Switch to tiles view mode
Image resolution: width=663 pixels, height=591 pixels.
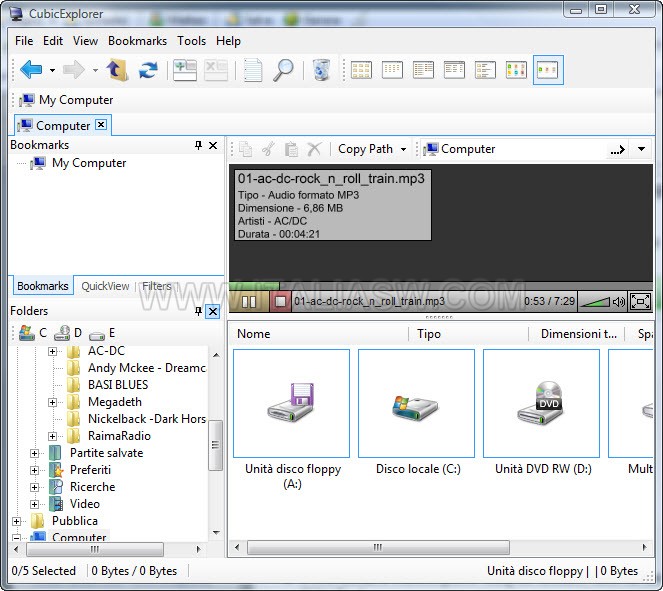point(485,70)
